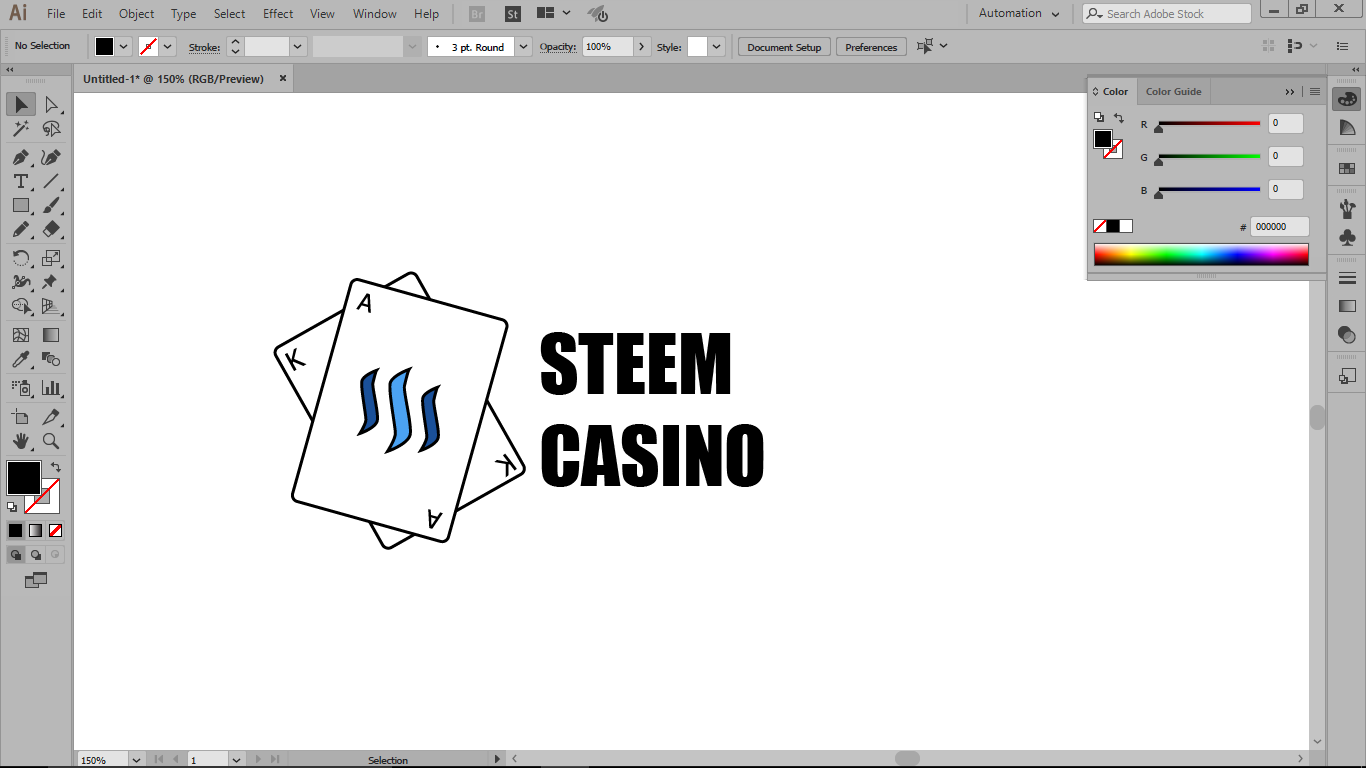Switch to the Color Guide tab

click(1173, 91)
